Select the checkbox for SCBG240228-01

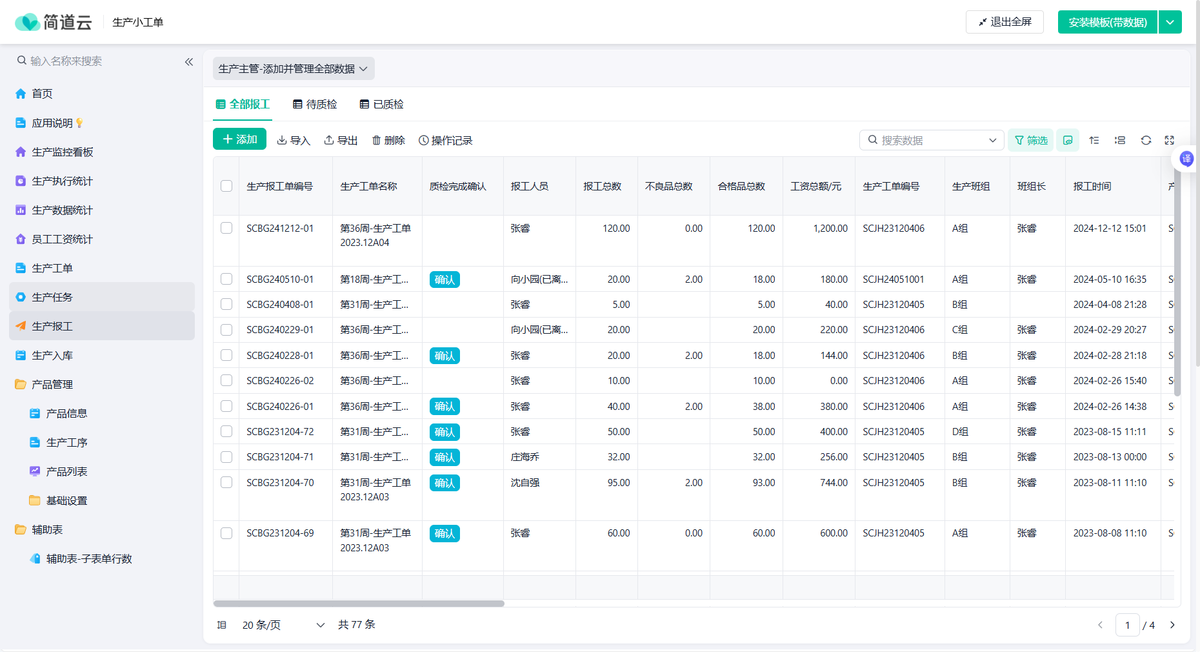tap(226, 355)
